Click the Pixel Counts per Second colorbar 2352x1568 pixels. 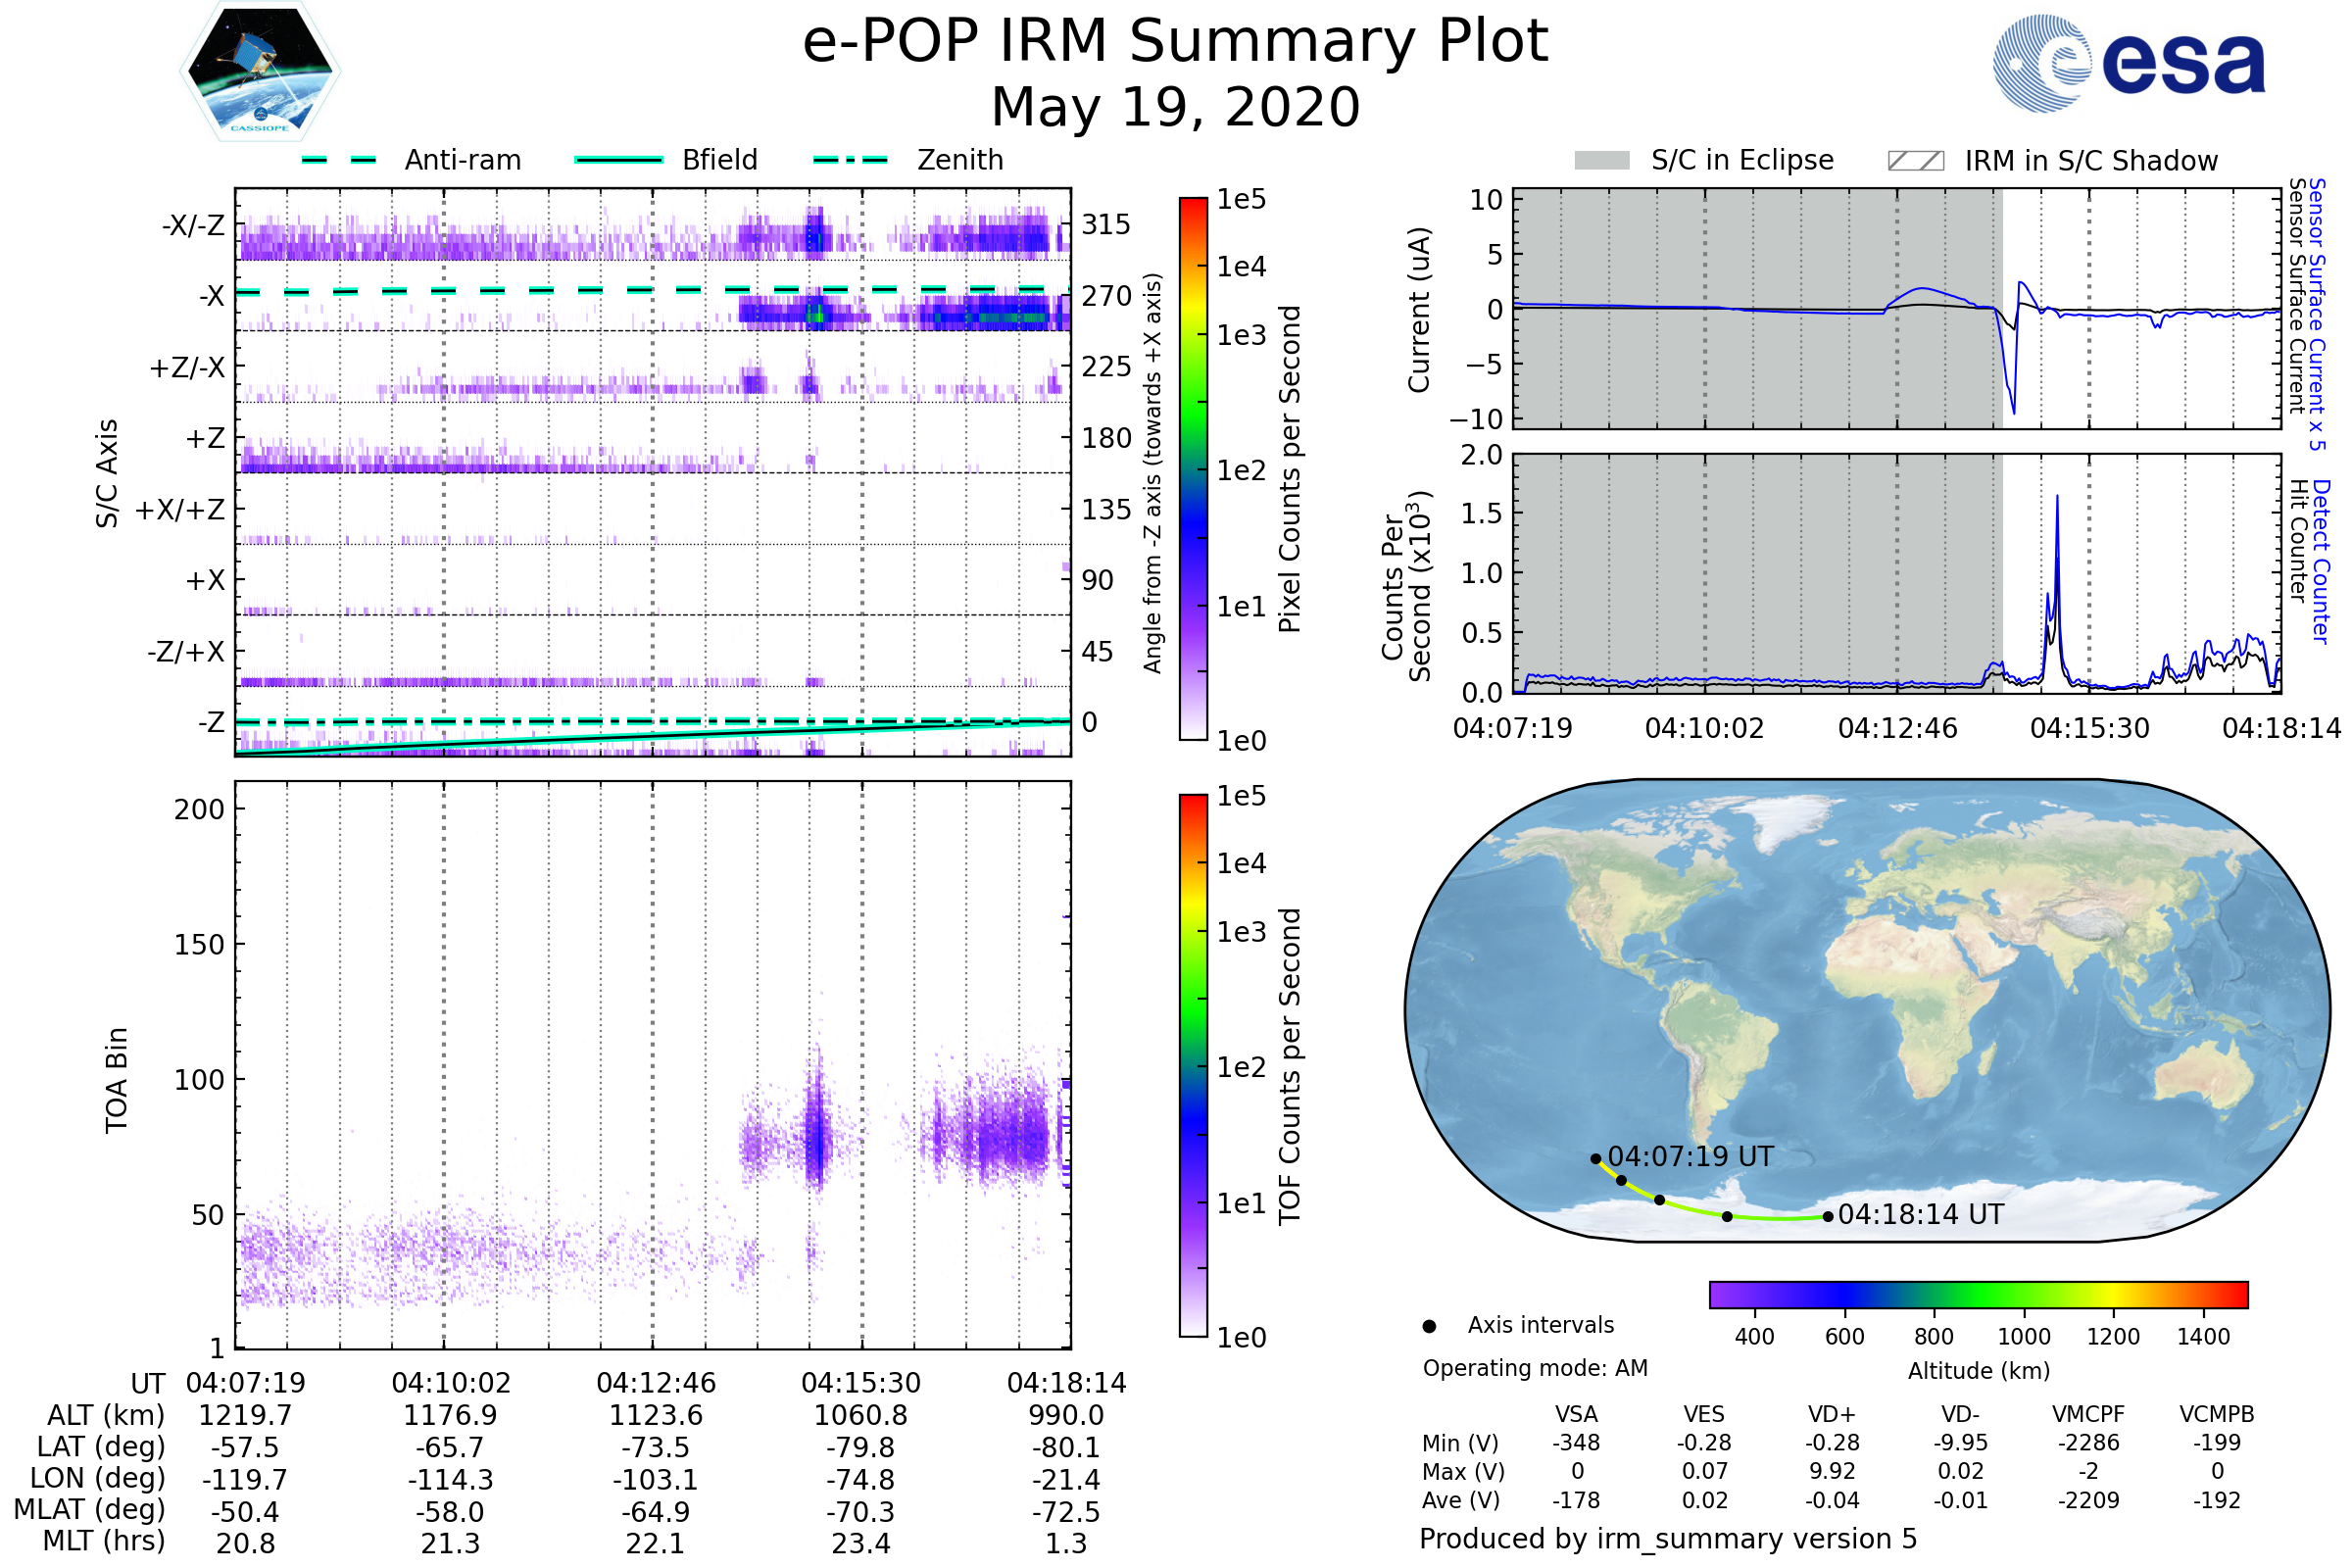point(1193,469)
